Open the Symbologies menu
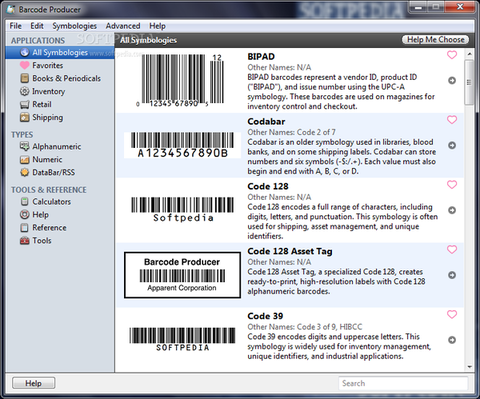 (x=74, y=26)
